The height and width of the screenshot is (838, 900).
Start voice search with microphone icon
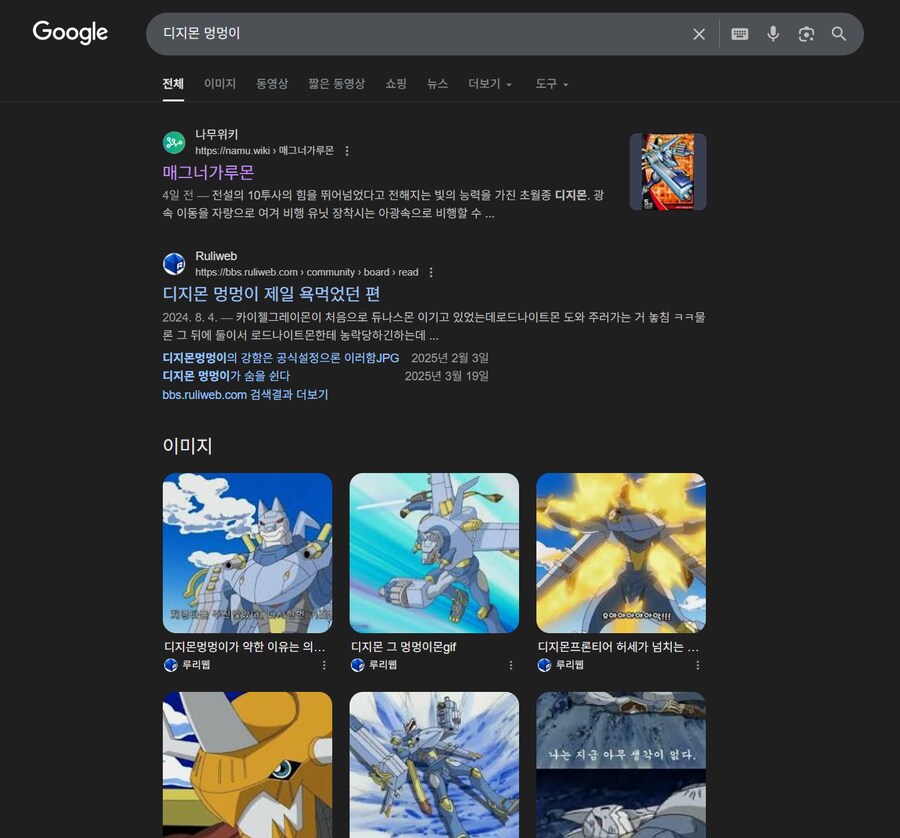click(773, 34)
